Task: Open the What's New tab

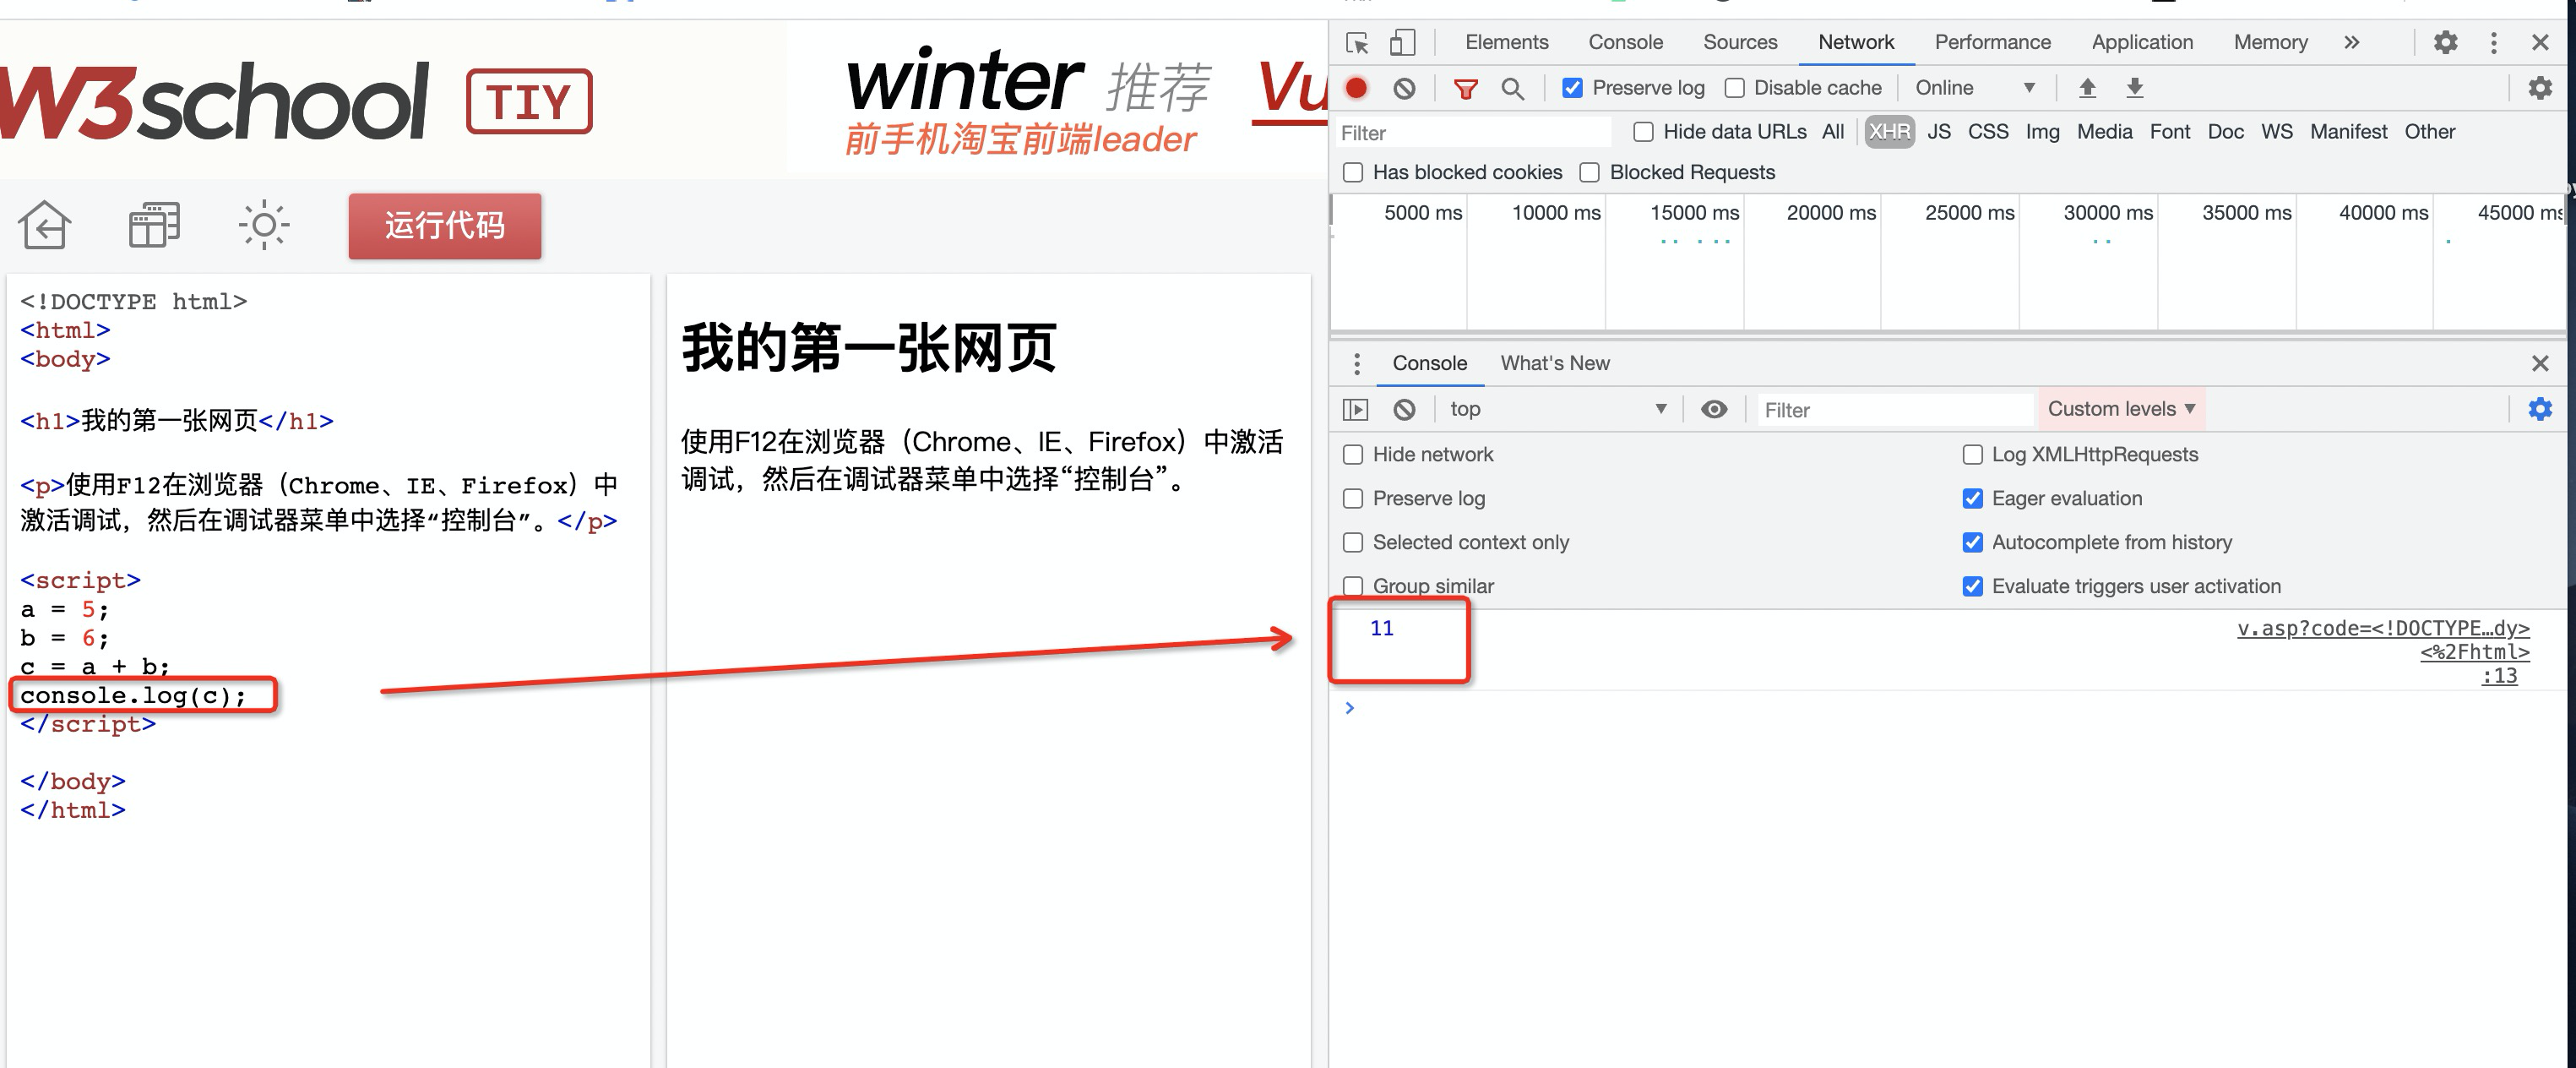Action: (1554, 363)
